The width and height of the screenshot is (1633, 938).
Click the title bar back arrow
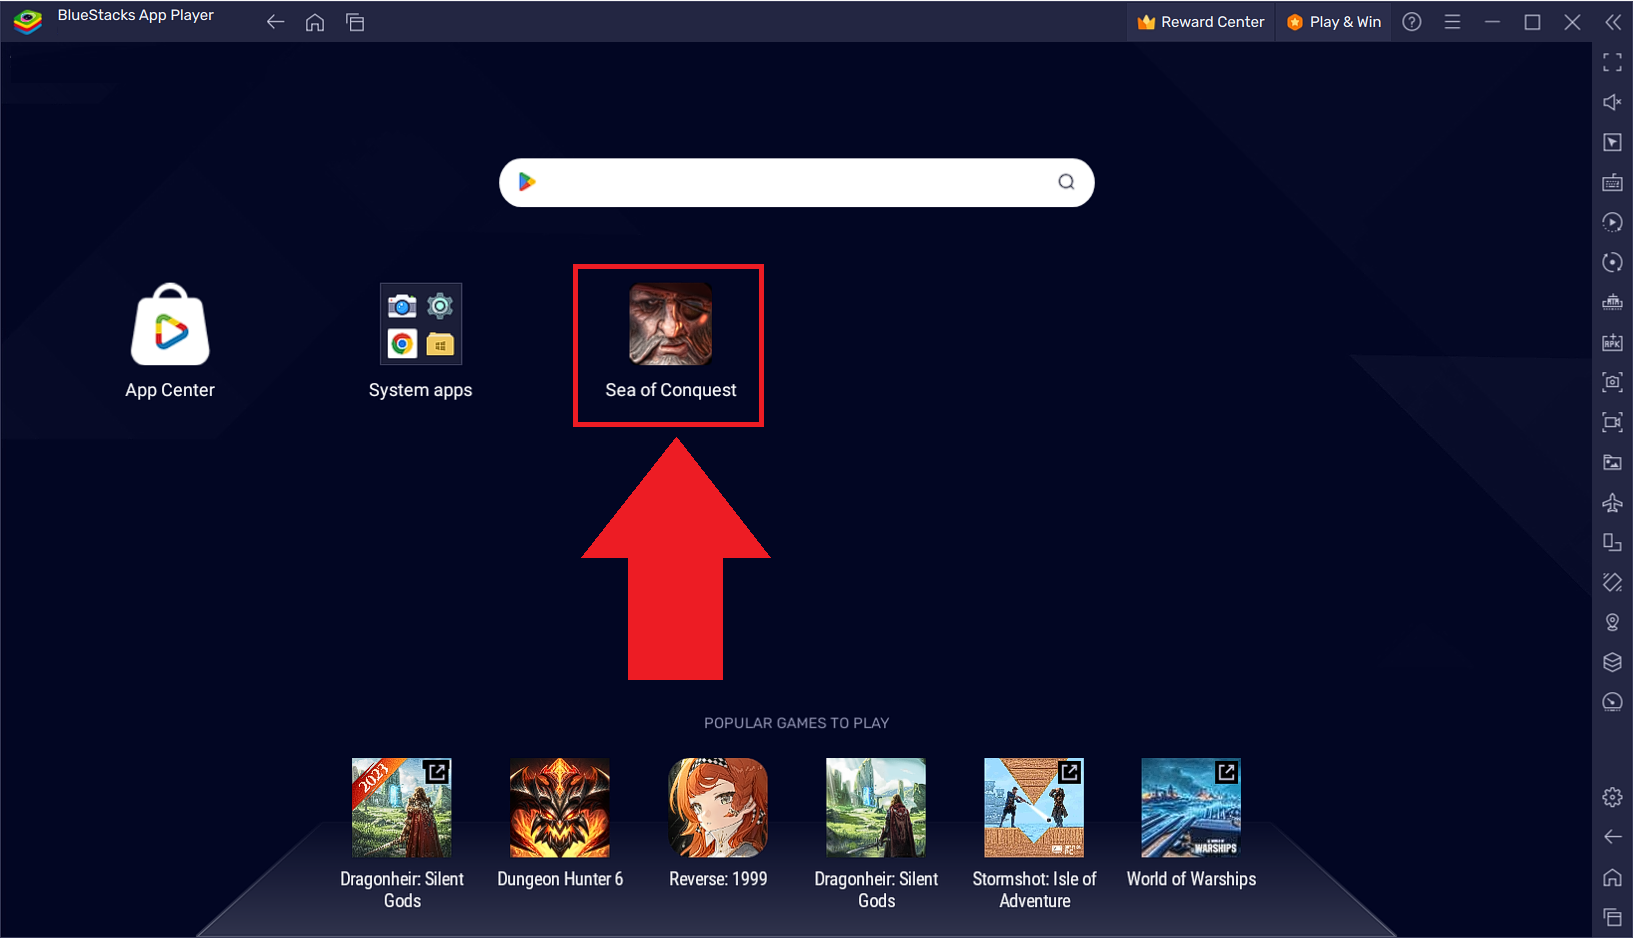(275, 22)
